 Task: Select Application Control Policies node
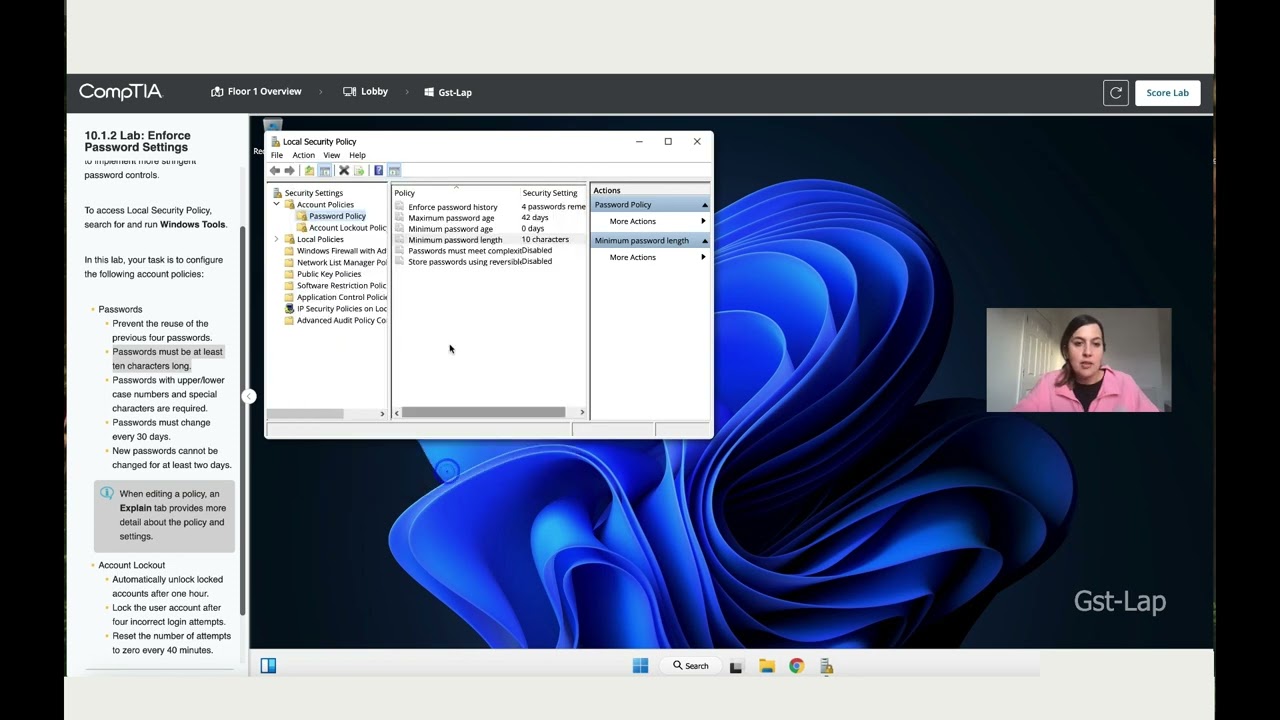[341, 297]
